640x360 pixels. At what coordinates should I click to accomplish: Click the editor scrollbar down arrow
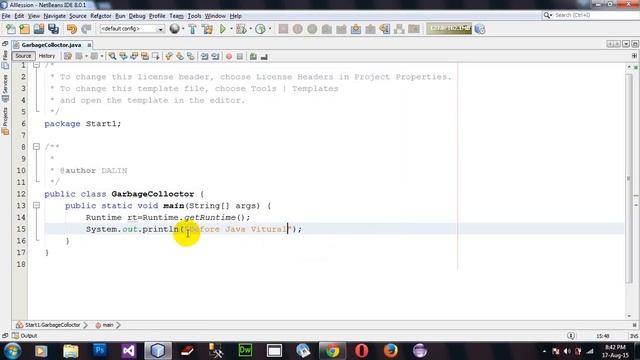[x=629, y=316]
